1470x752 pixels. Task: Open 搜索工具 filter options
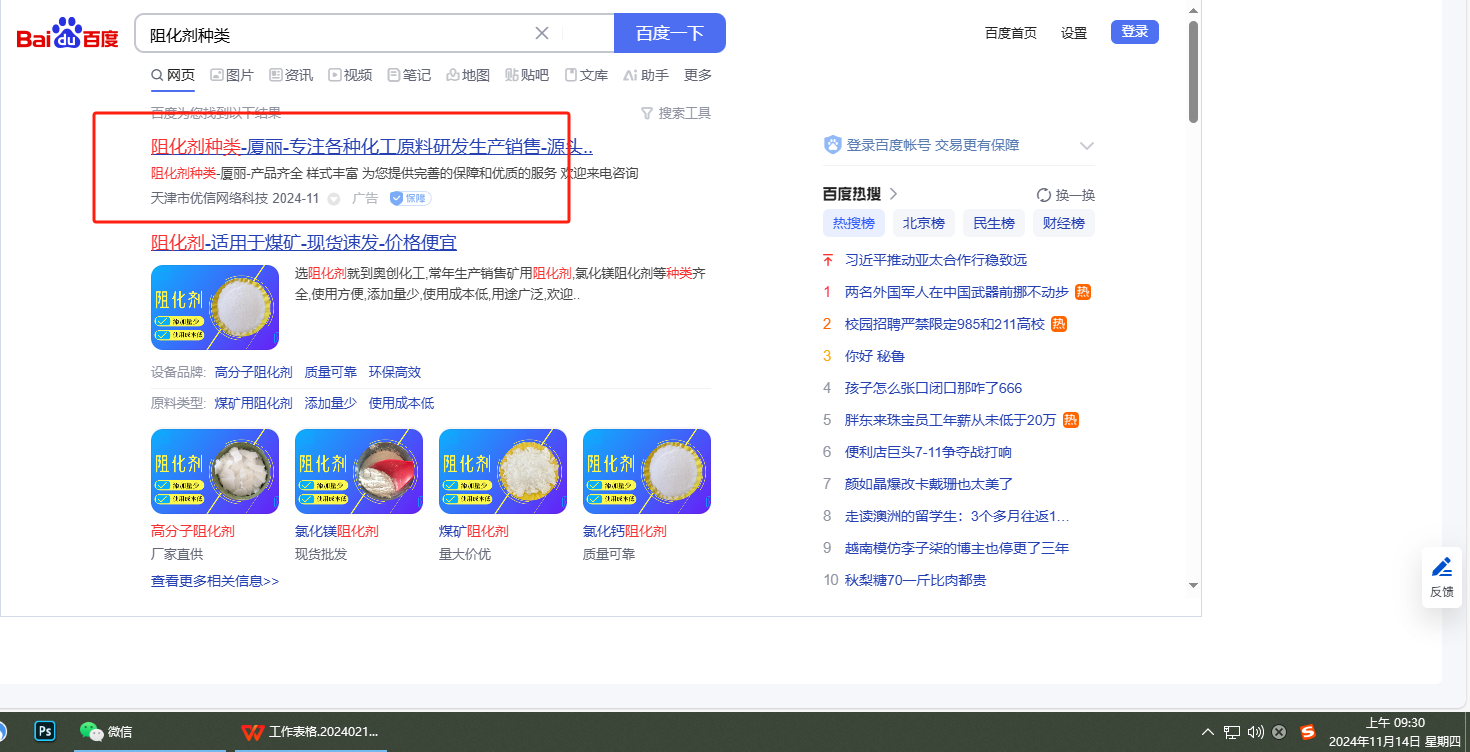pos(676,113)
